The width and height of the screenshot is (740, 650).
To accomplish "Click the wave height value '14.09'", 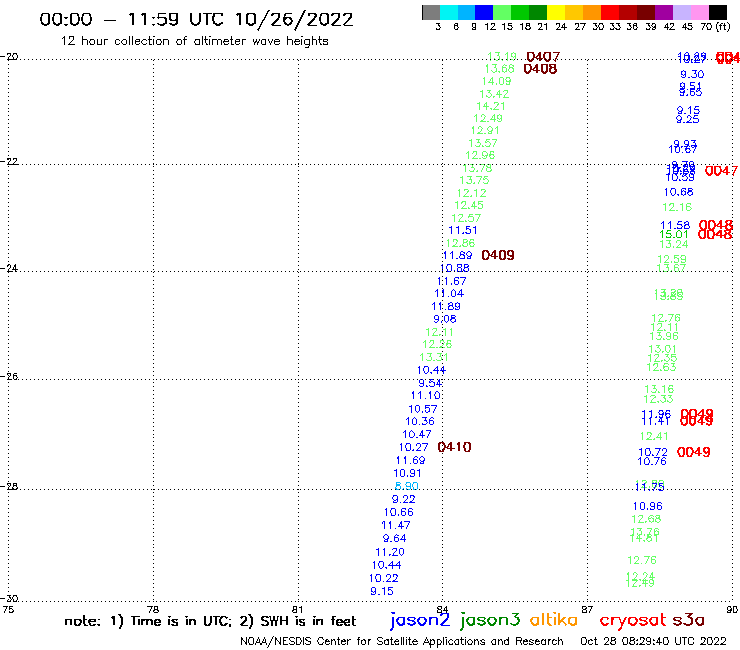I will [x=496, y=81].
